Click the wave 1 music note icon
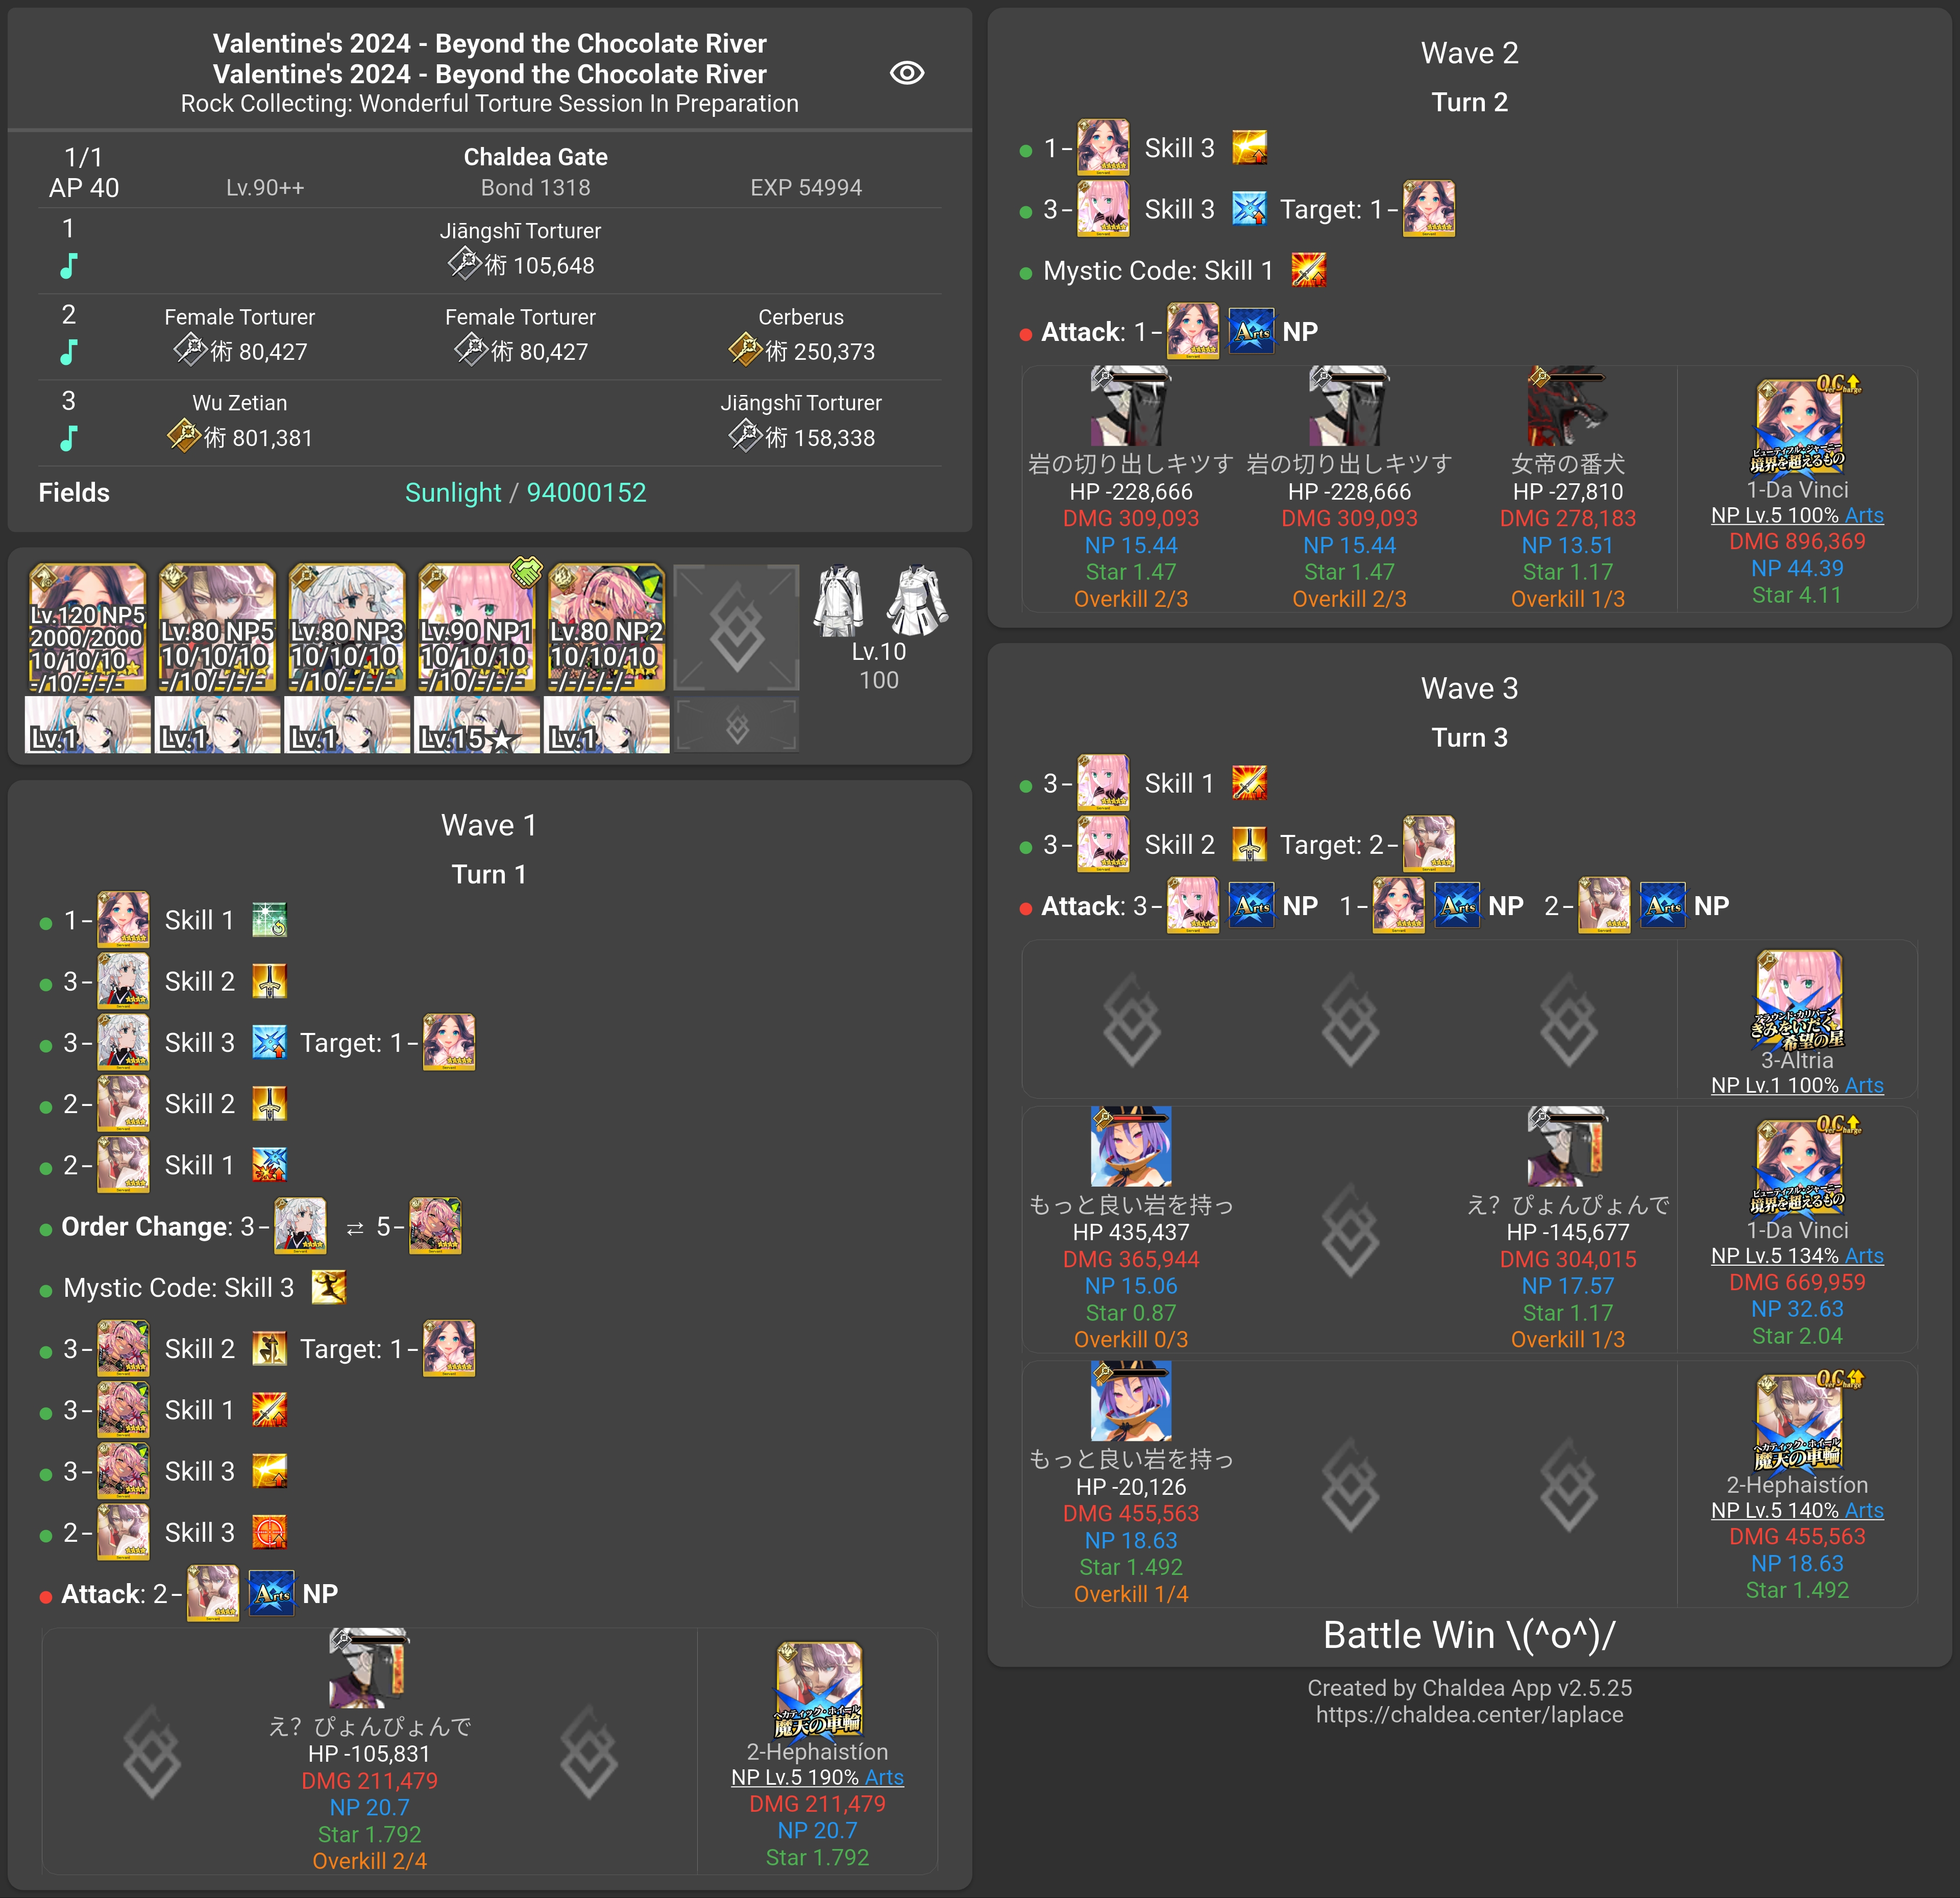The height and width of the screenshot is (1898, 1960). pos(68,266)
